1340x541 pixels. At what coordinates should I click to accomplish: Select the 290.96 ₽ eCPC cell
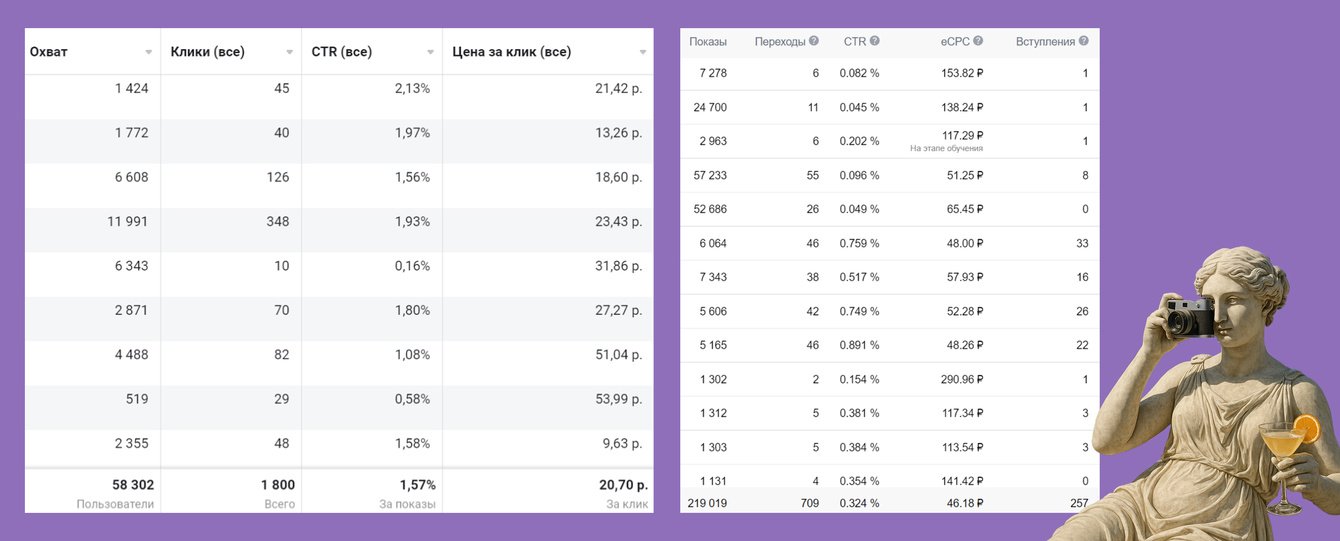[956, 379]
